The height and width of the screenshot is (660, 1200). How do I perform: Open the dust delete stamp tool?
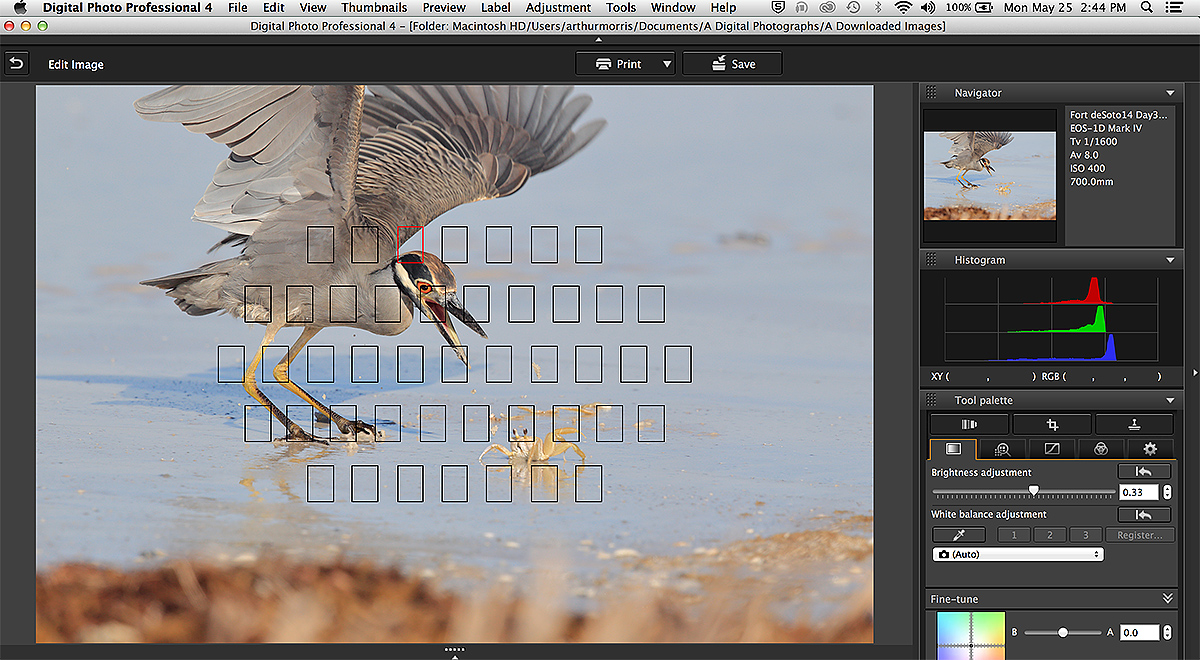pos(1134,424)
